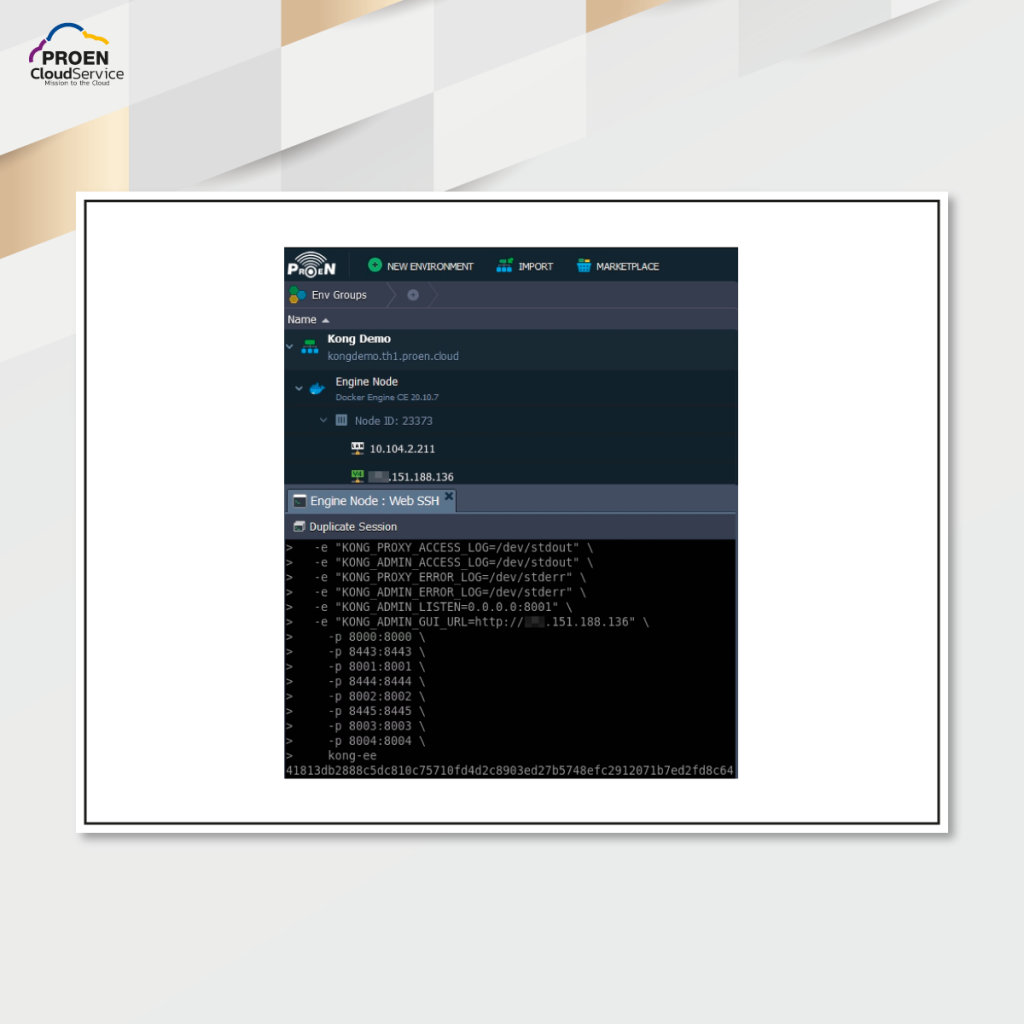Click the New Environment plus icon

(375, 265)
